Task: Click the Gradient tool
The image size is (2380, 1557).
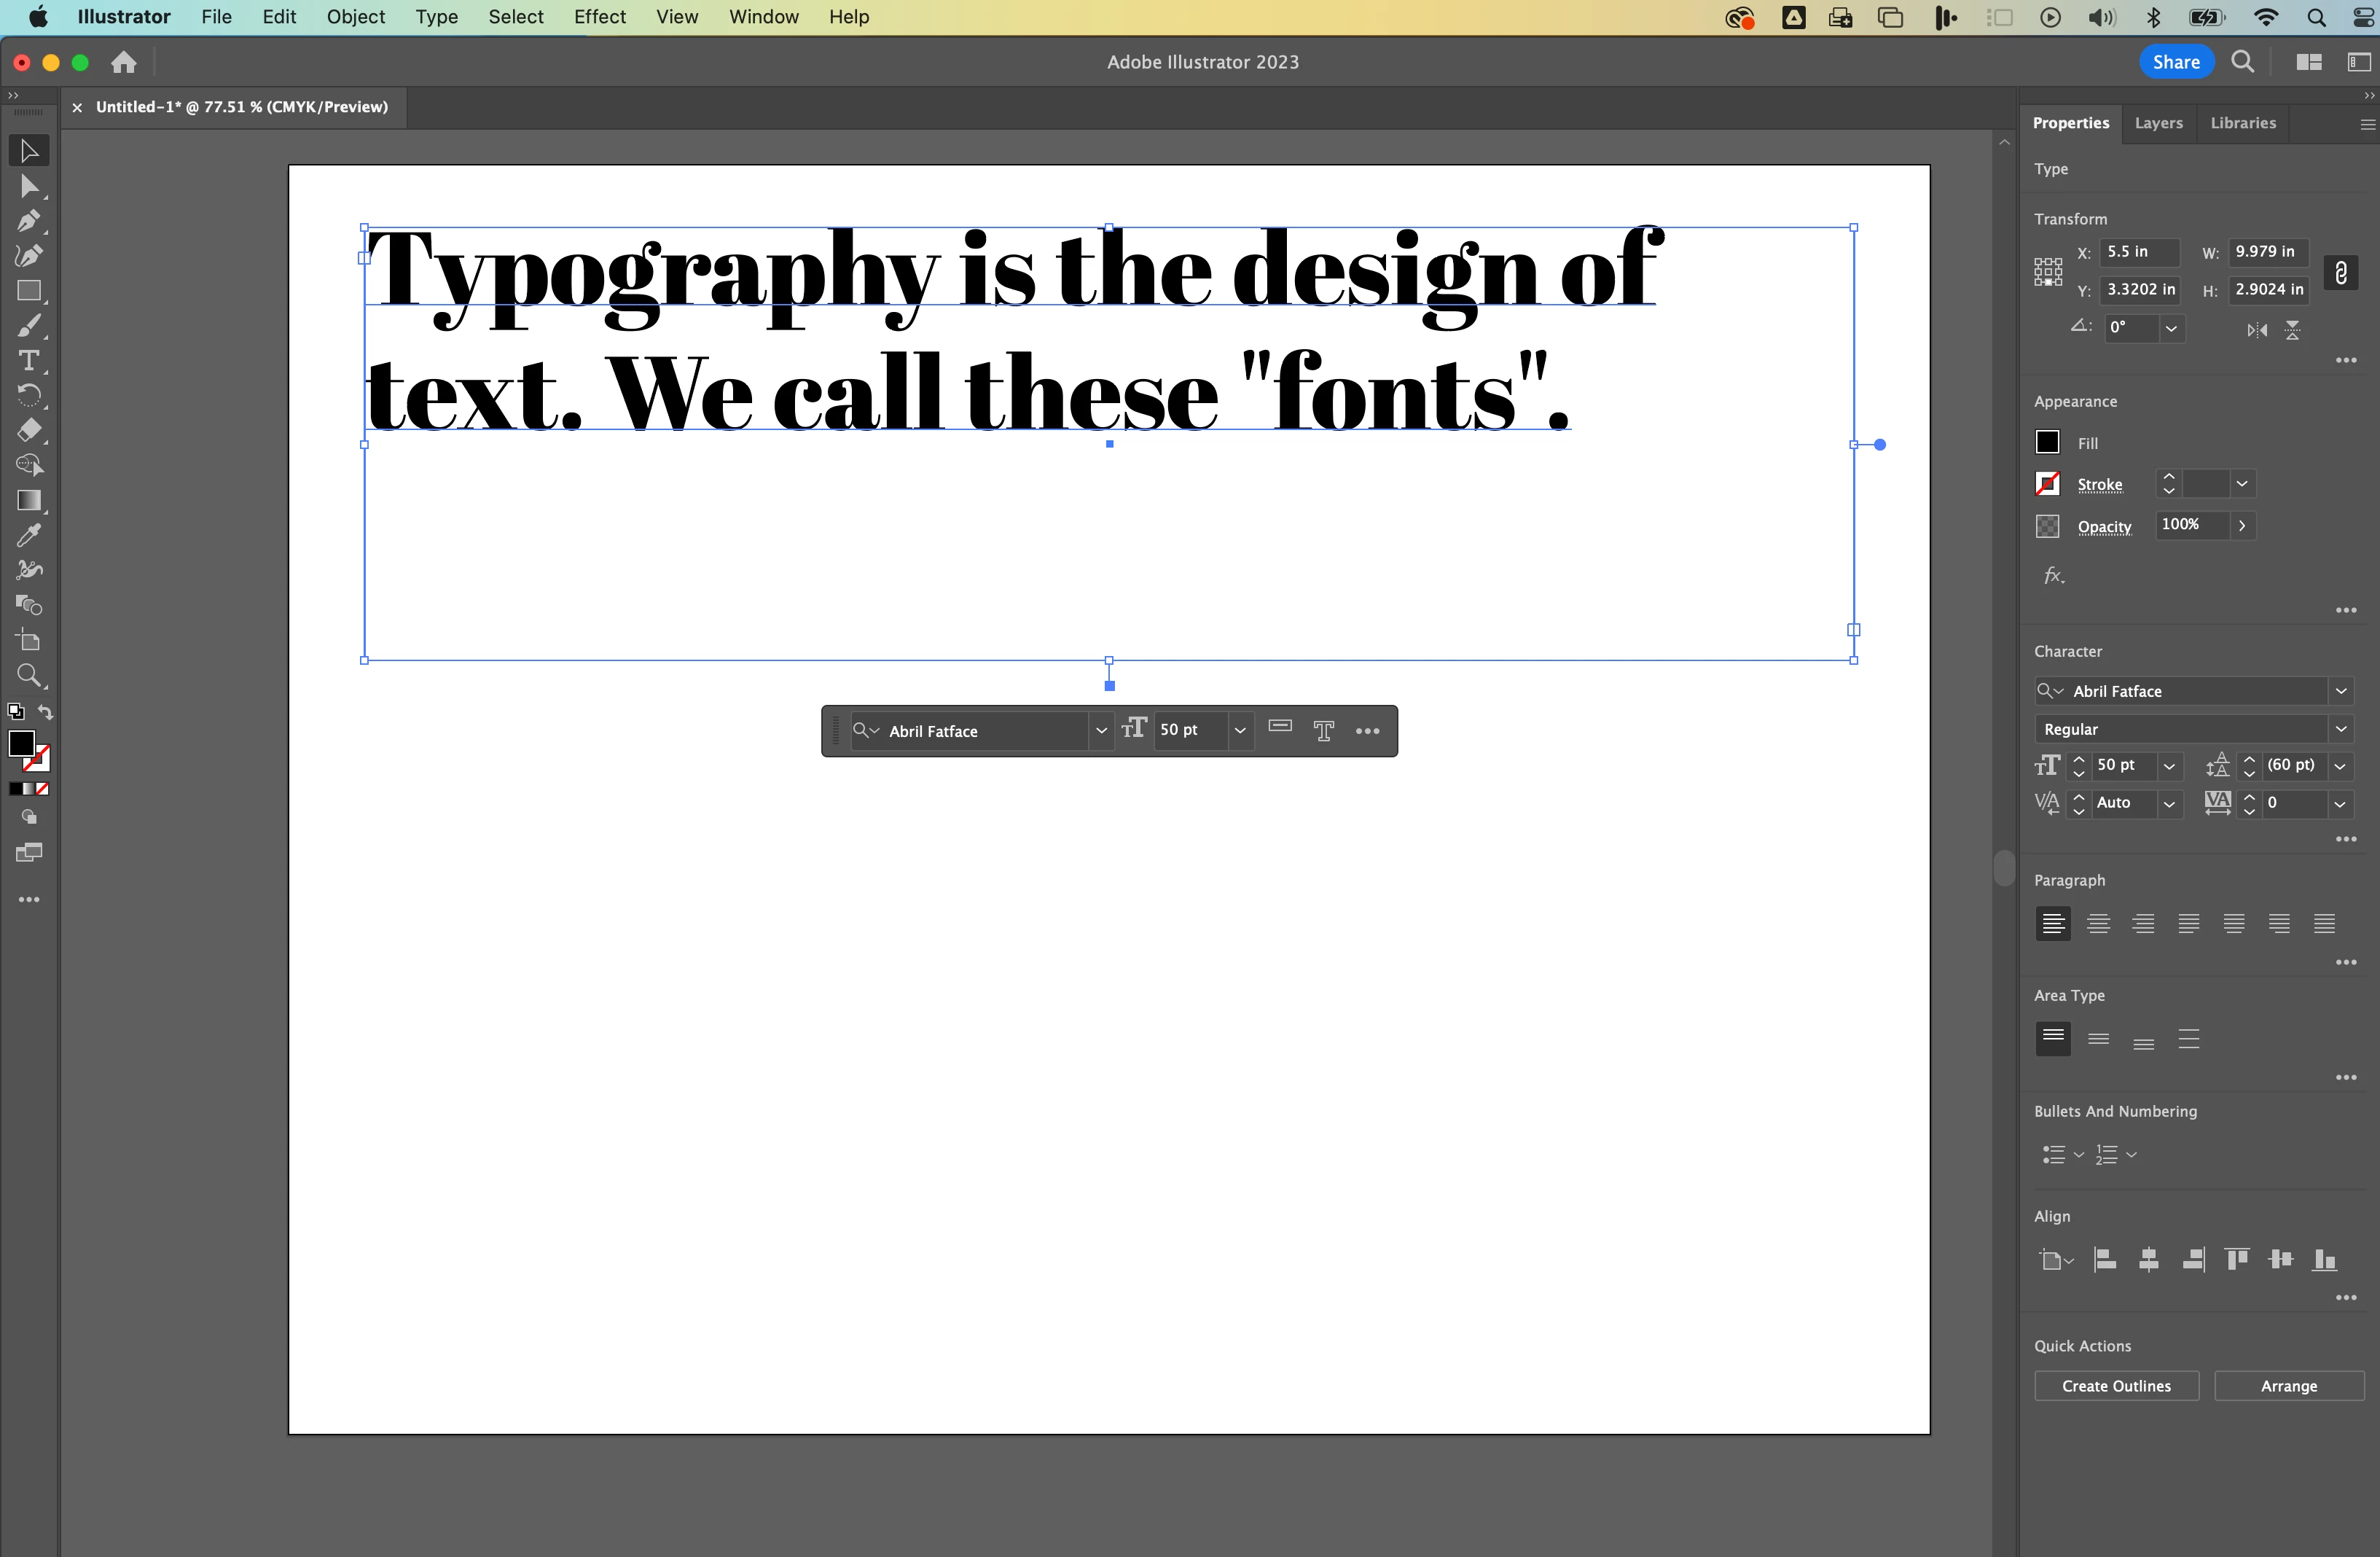Action: [x=28, y=500]
